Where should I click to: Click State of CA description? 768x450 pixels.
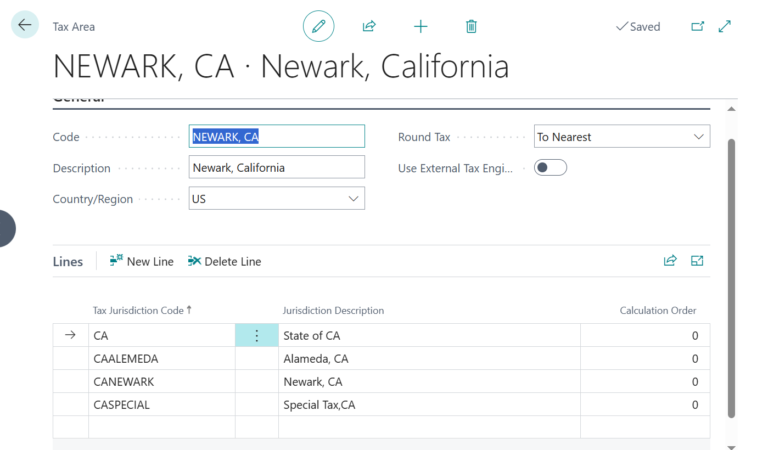pos(429,335)
